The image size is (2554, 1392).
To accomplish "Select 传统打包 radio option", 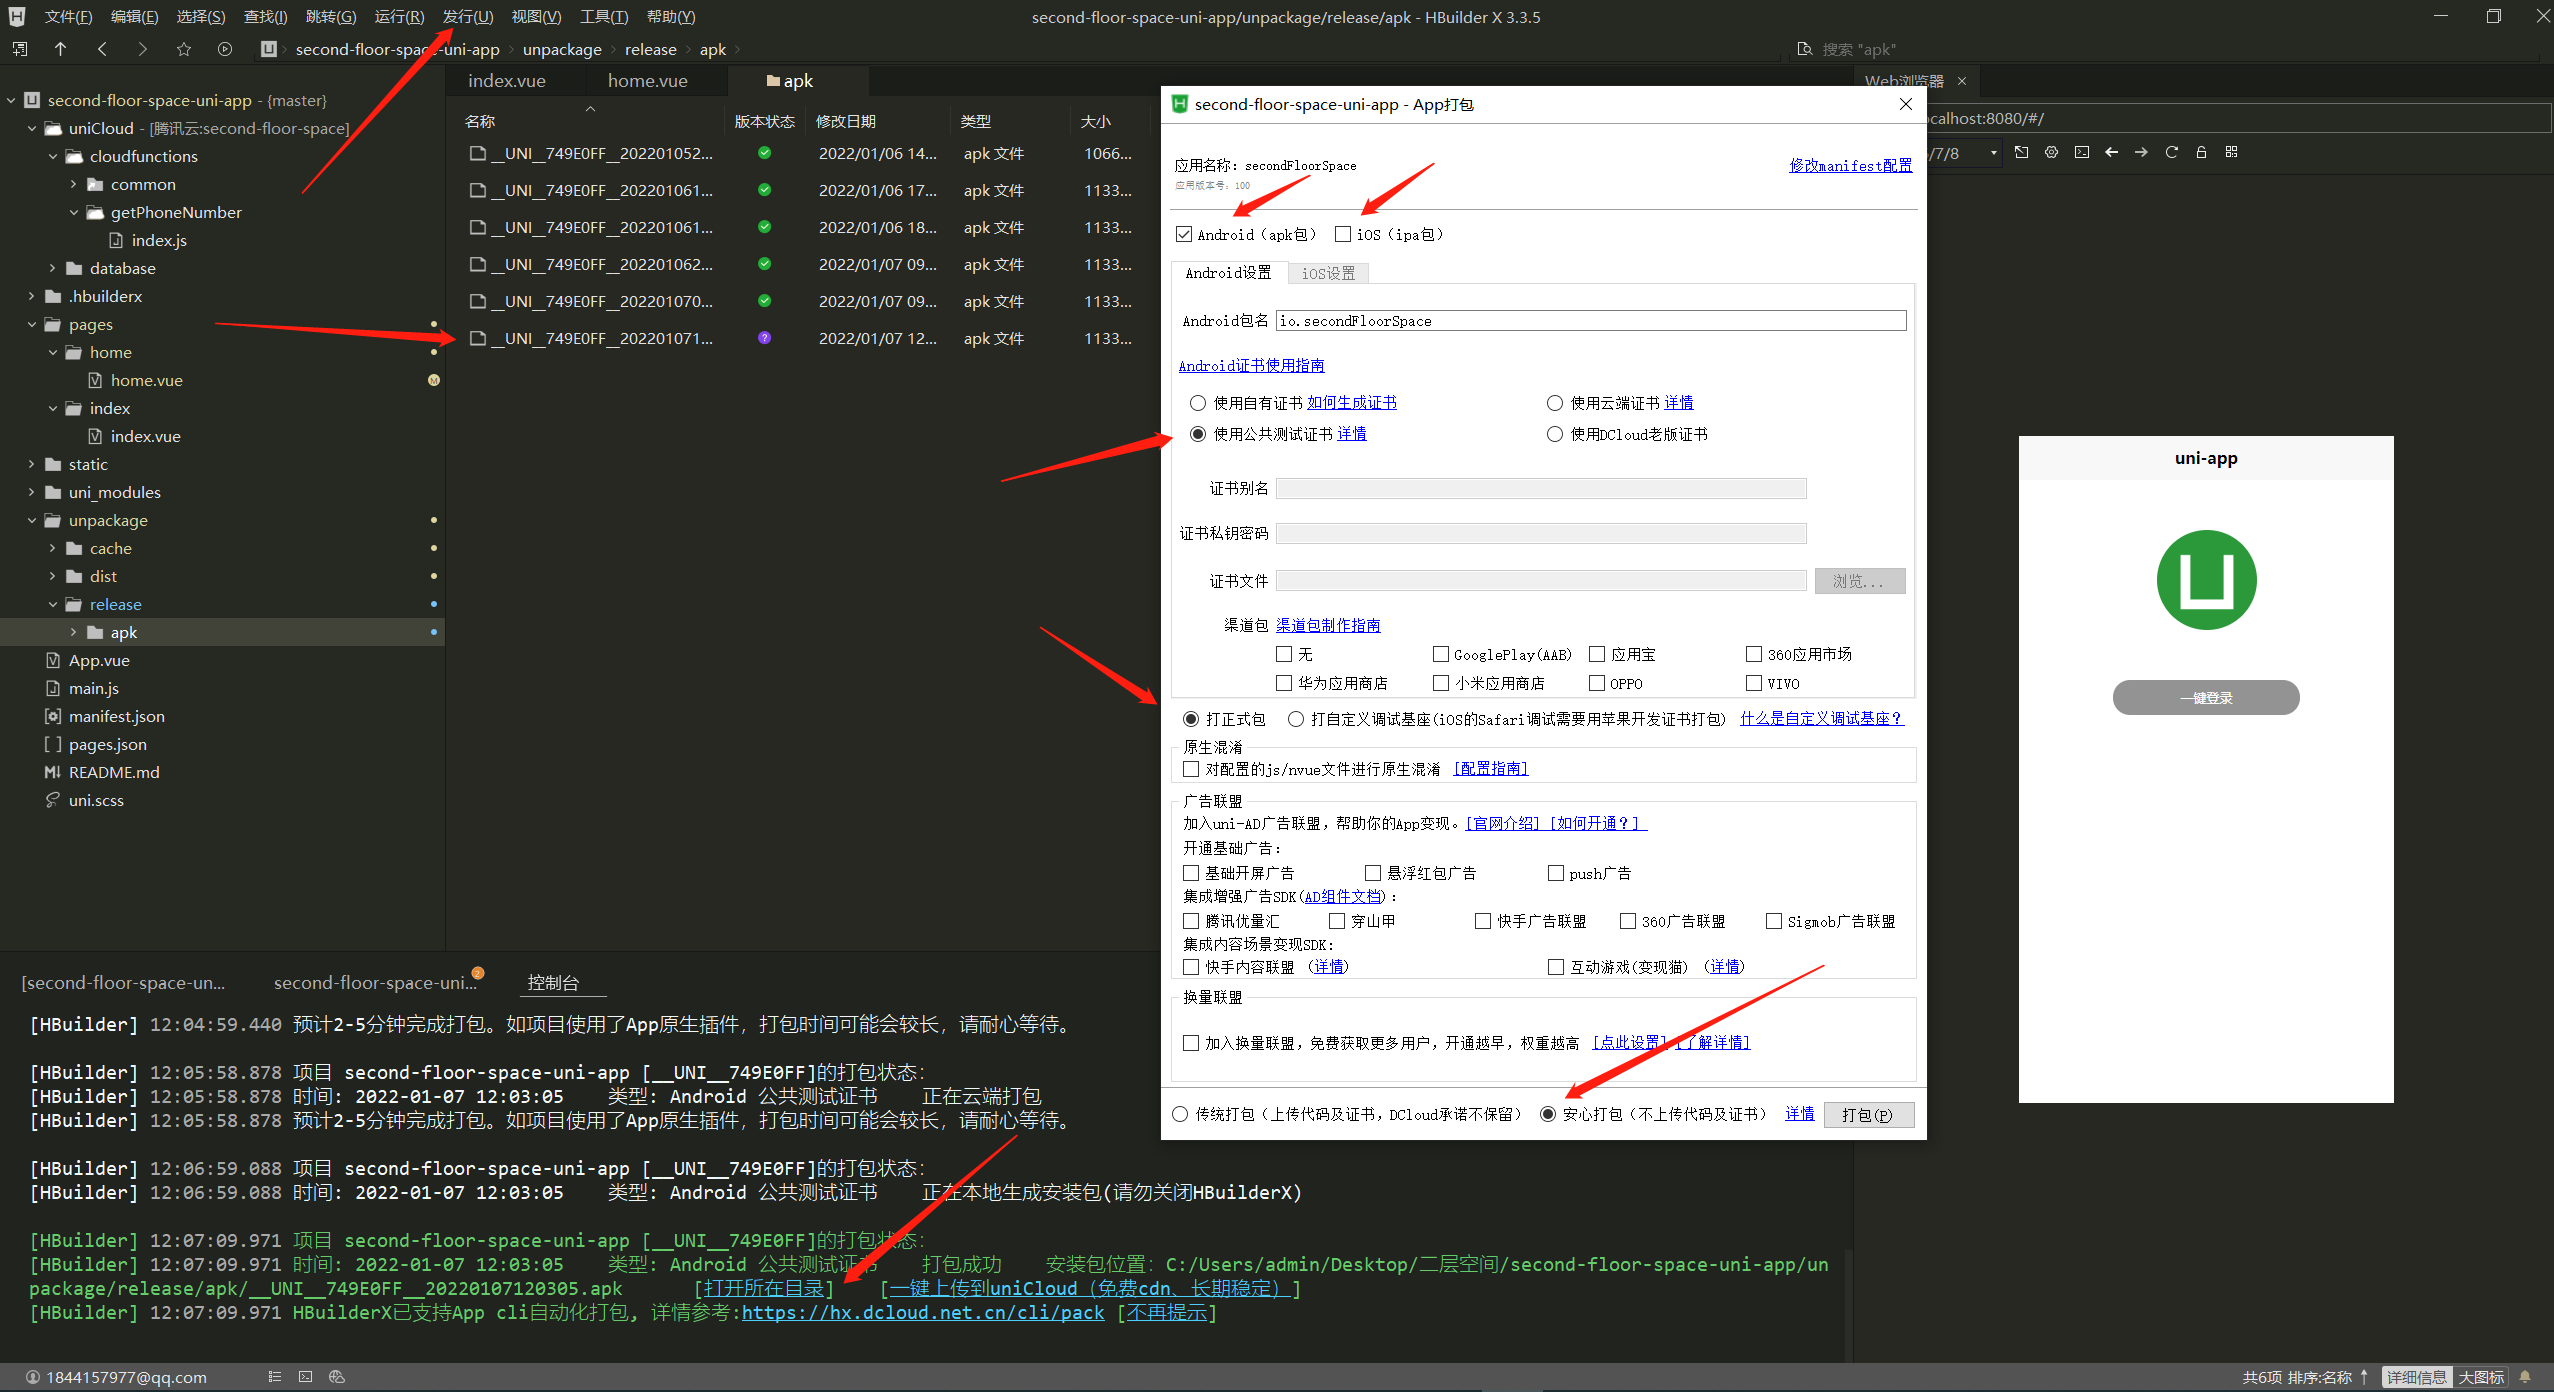I will [x=1180, y=1114].
